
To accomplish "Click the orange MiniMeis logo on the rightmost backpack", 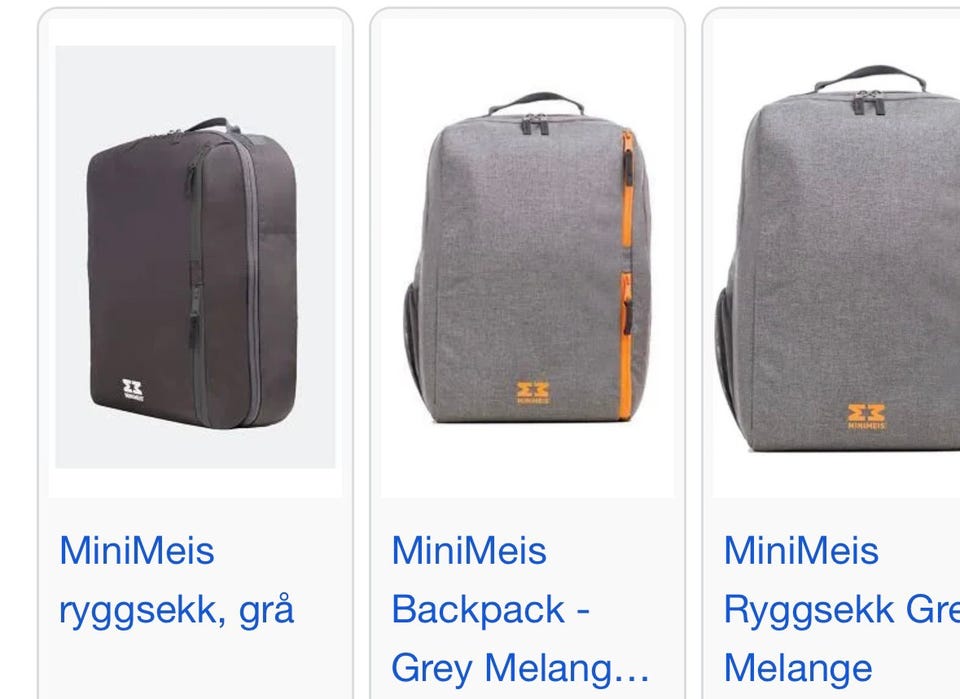I will [866, 417].
